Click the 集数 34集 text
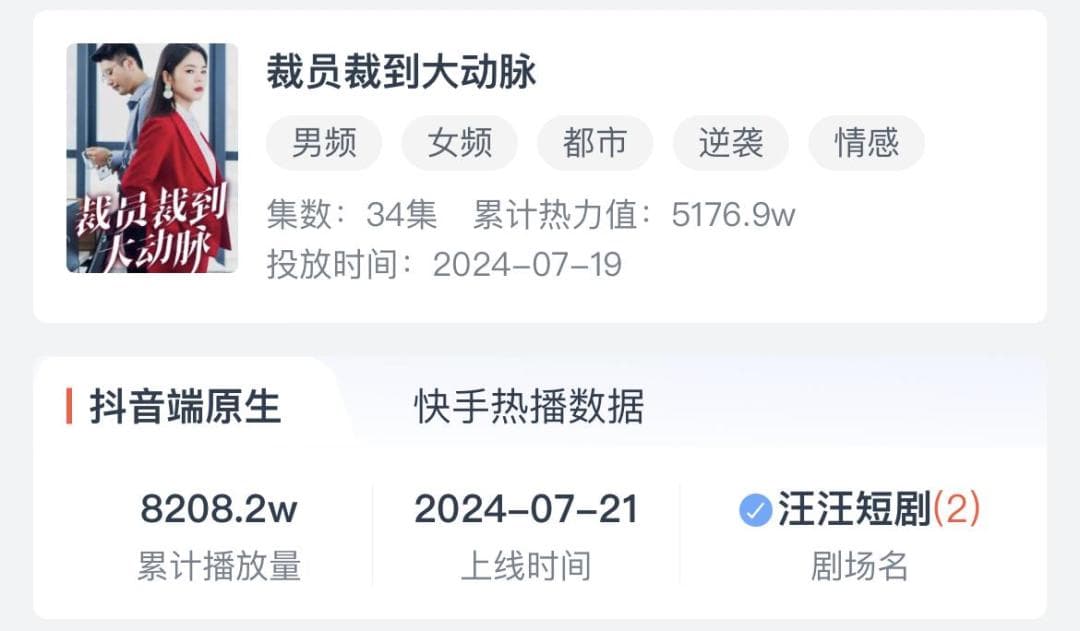Image resolution: width=1080 pixels, height=631 pixels. coord(351,215)
